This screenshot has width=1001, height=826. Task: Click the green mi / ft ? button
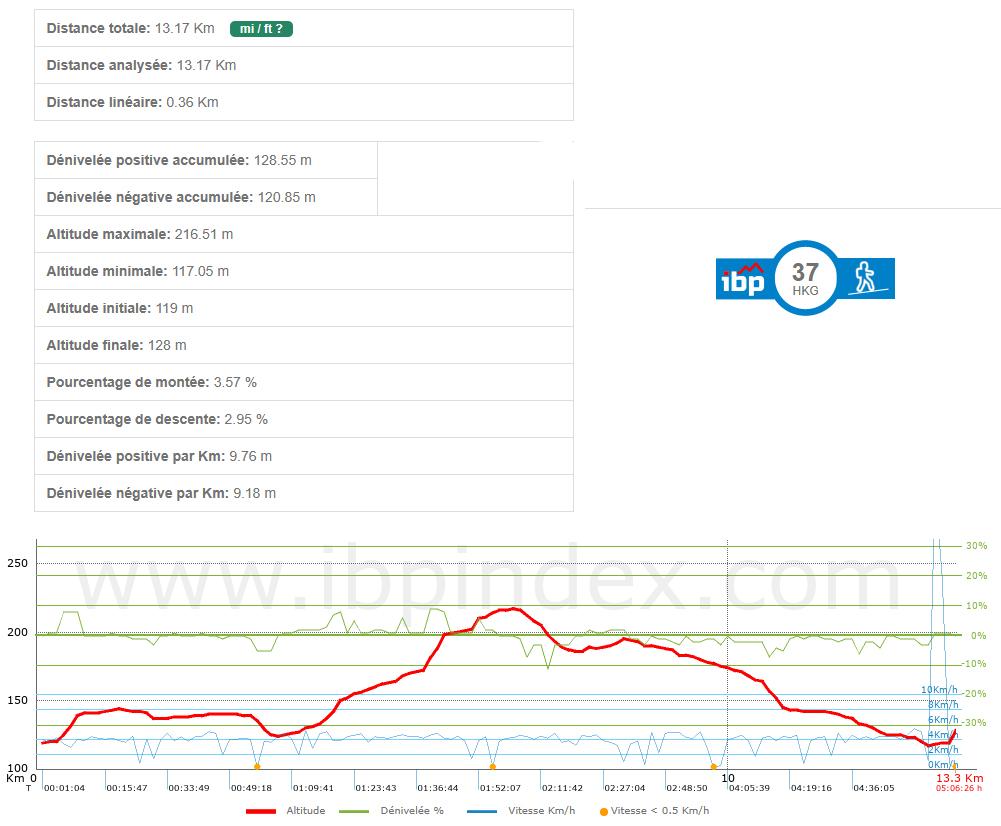[x=261, y=29]
